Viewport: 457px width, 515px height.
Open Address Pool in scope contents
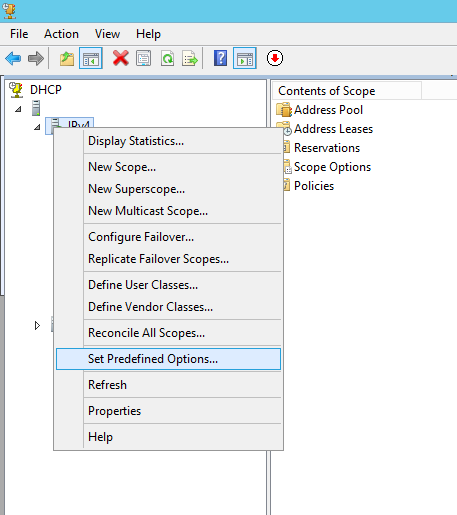(x=328, y=110)
